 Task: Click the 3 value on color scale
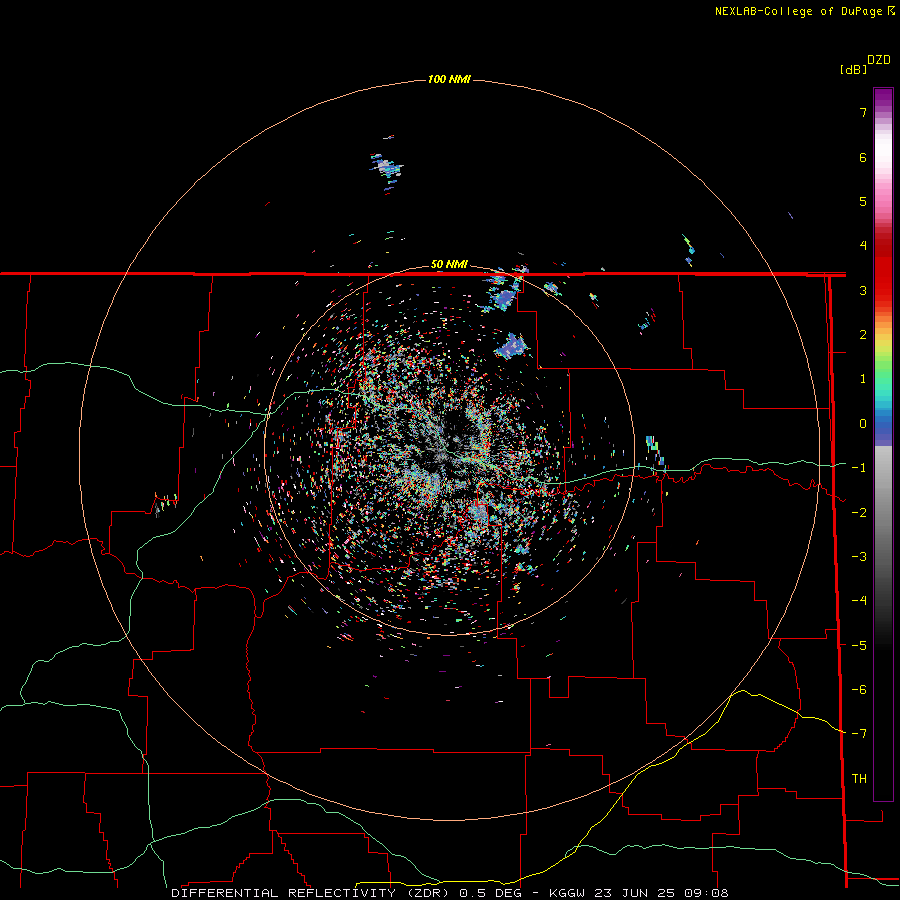pyautogui.click(x=863, y=290)
